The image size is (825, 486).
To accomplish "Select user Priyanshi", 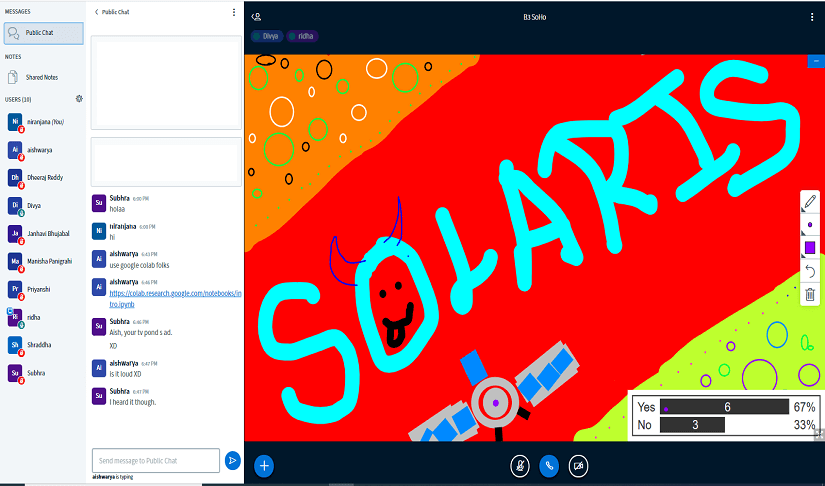I will pos(43,289).
